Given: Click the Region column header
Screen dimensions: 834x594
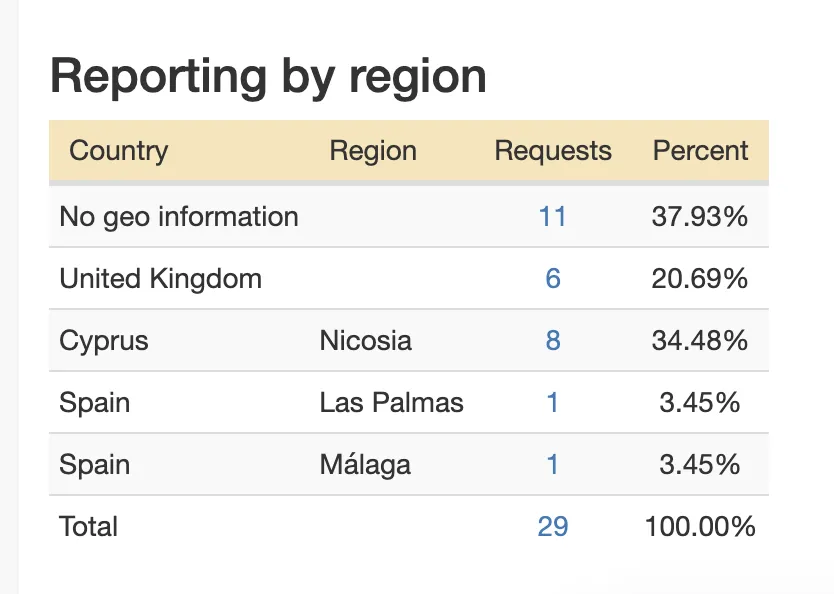Looking at the screenshot, I should tap(373, 151).
